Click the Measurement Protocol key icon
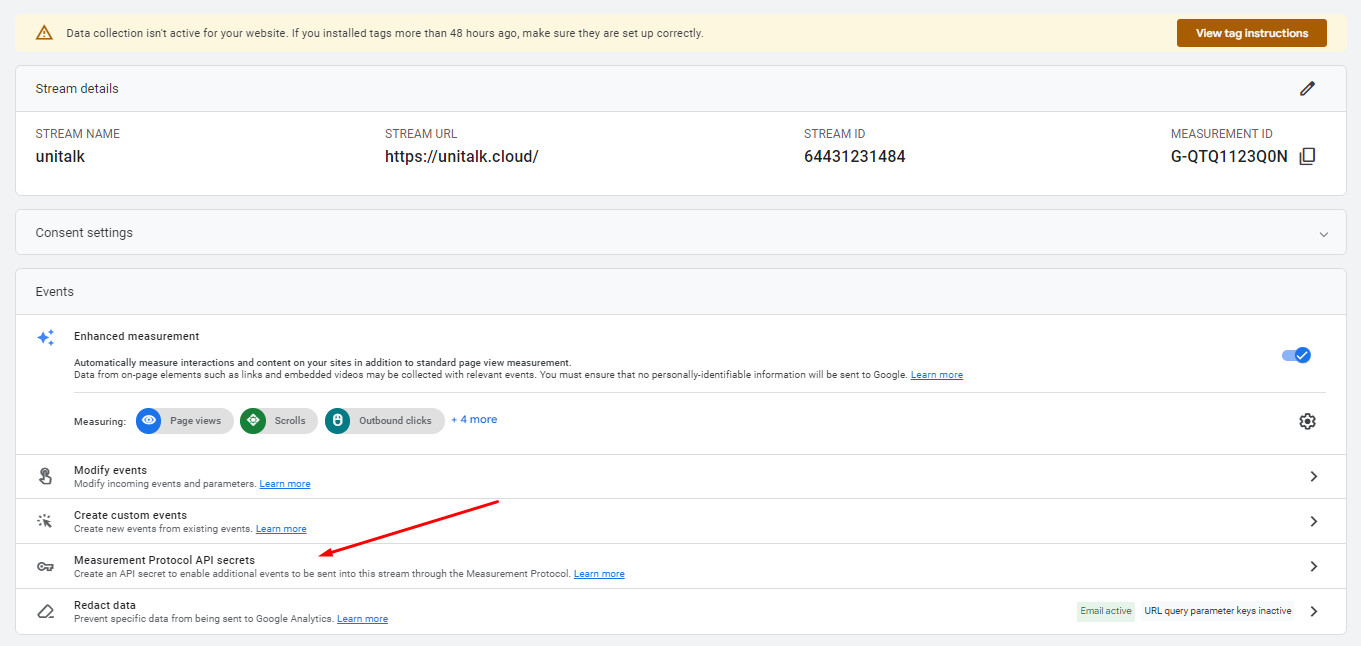Viewport: 1361px width, 646px height. (x=45, y=567)
